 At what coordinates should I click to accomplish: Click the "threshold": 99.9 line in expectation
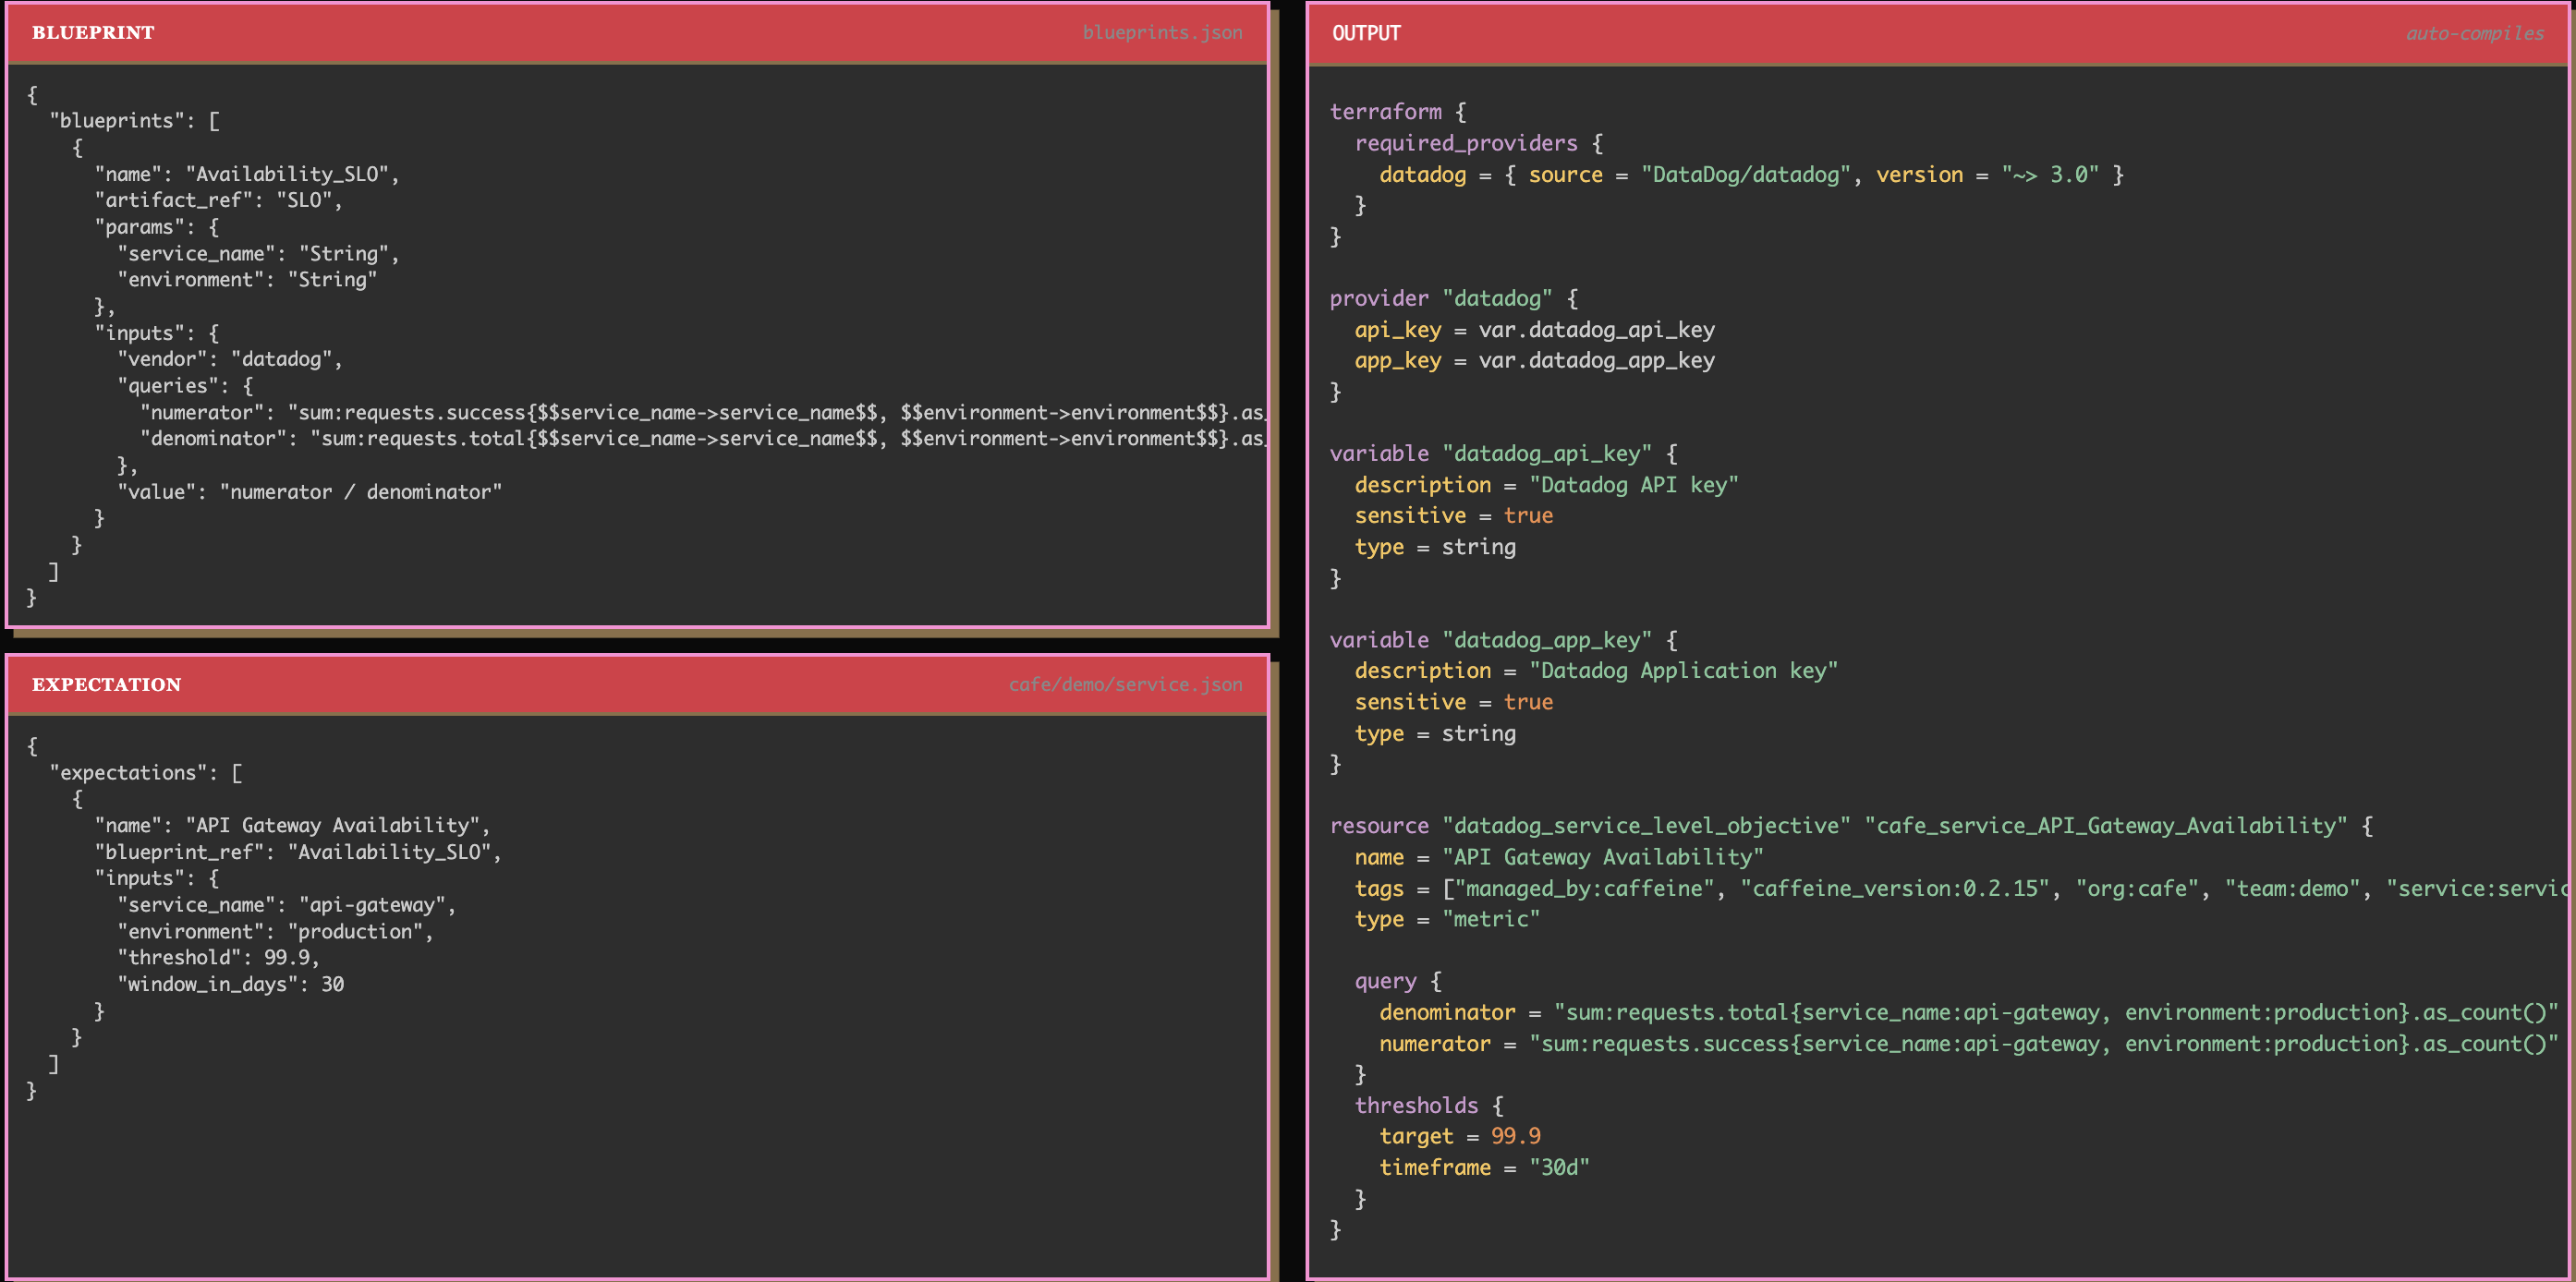coord(218,957)
